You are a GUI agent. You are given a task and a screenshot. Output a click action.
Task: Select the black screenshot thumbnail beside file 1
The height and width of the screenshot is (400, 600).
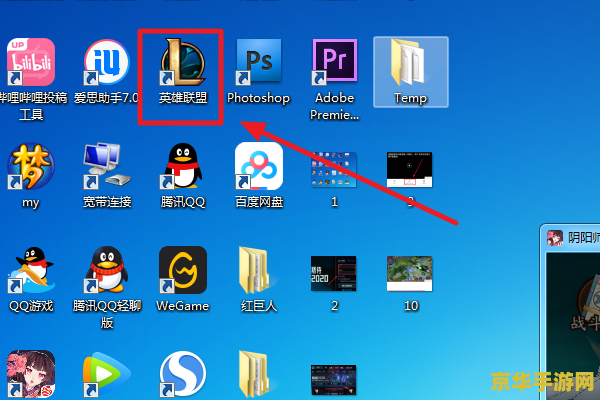(409, 170)
